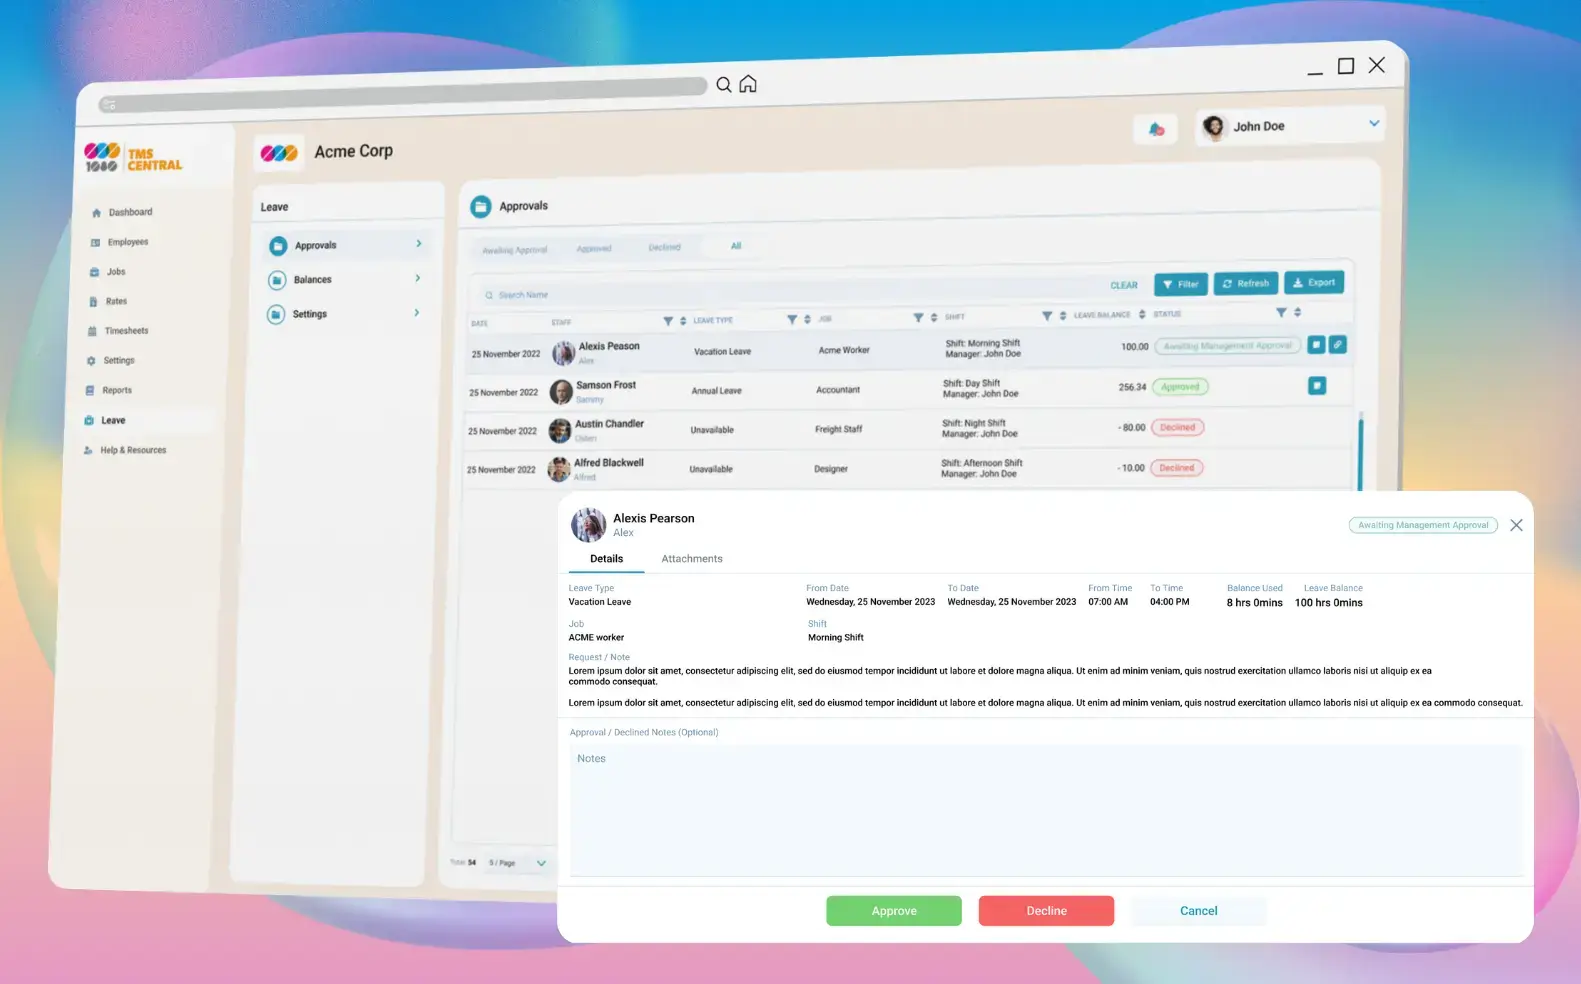
Task: Open the Dashboard sidebar item
Action: click(130, 212)
